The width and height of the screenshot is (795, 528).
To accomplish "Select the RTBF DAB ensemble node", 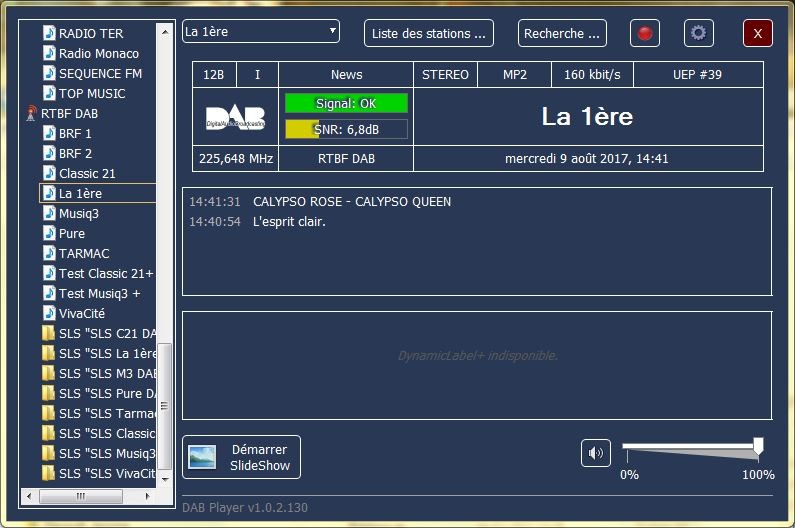I will pyautogui.click(x=69, y=114).
